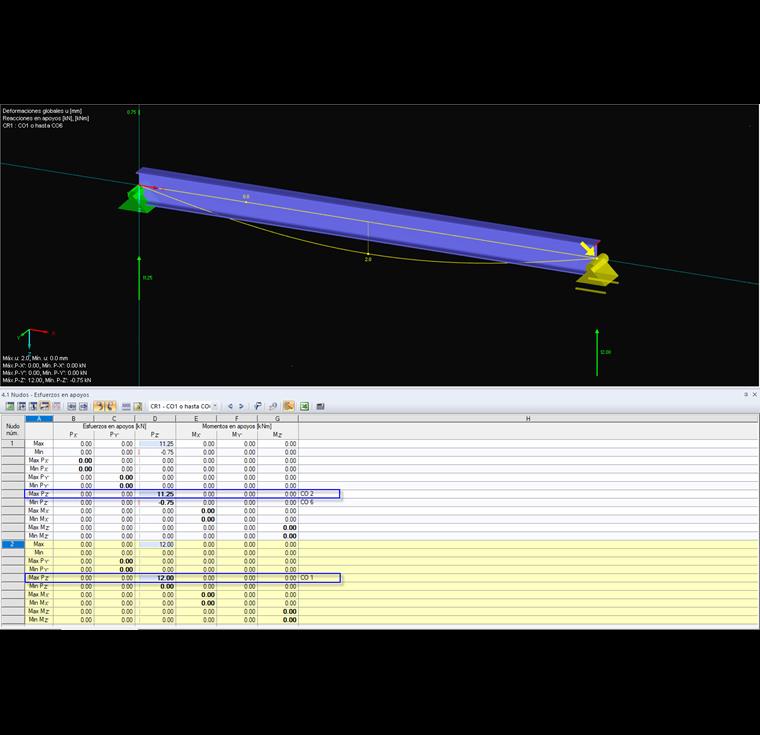Image resolution: width=760 pixels, height=735 pixels.
Task: Select column header D above Pz
Action: (x=155, y=418)
